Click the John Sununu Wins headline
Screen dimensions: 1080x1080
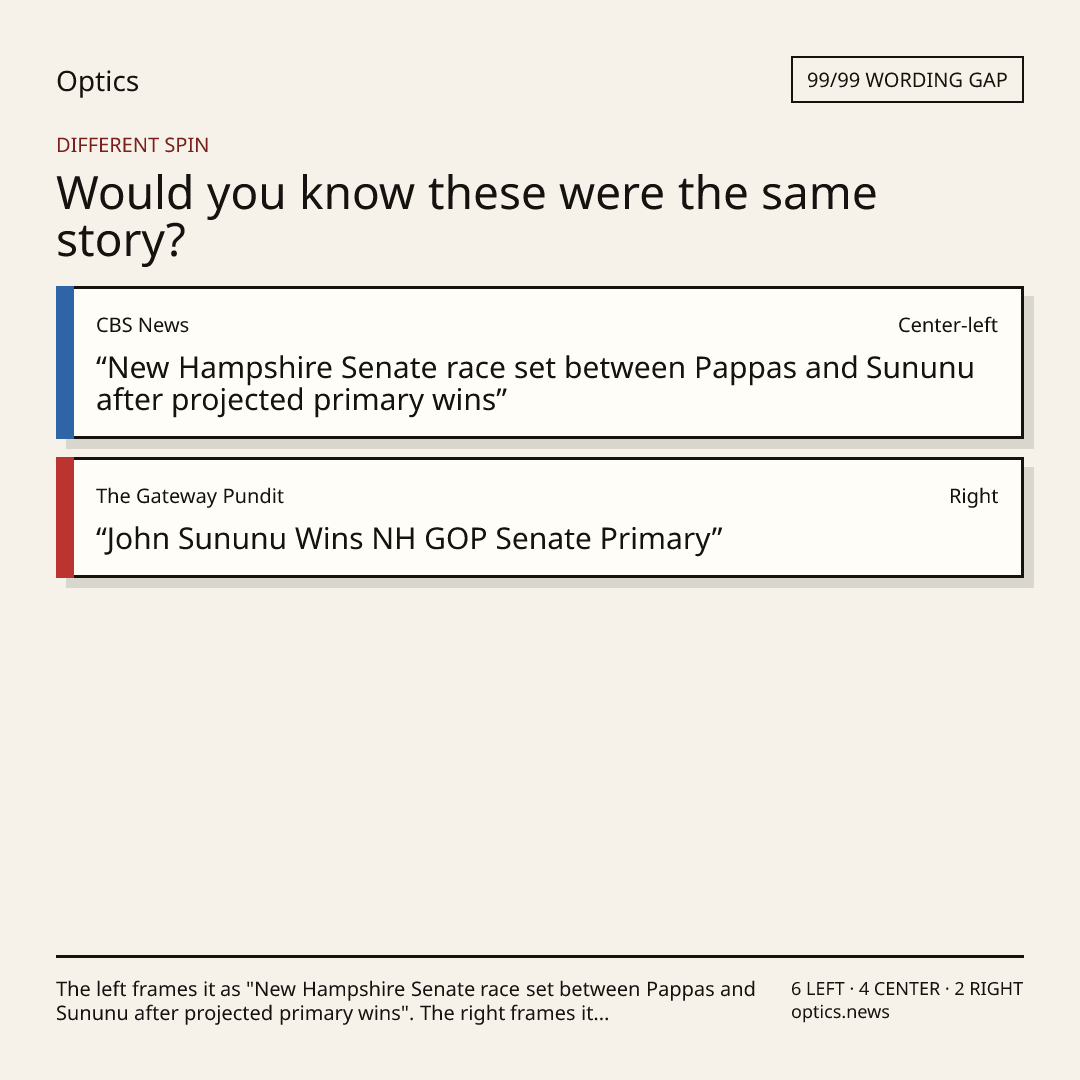[409, 539]
